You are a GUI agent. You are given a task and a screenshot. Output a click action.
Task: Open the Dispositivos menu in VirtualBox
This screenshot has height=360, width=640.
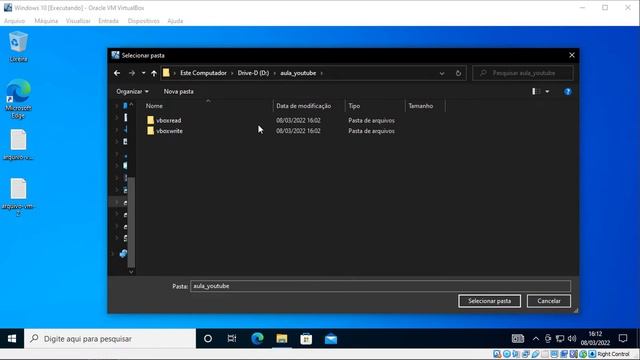tap(143, 21)
